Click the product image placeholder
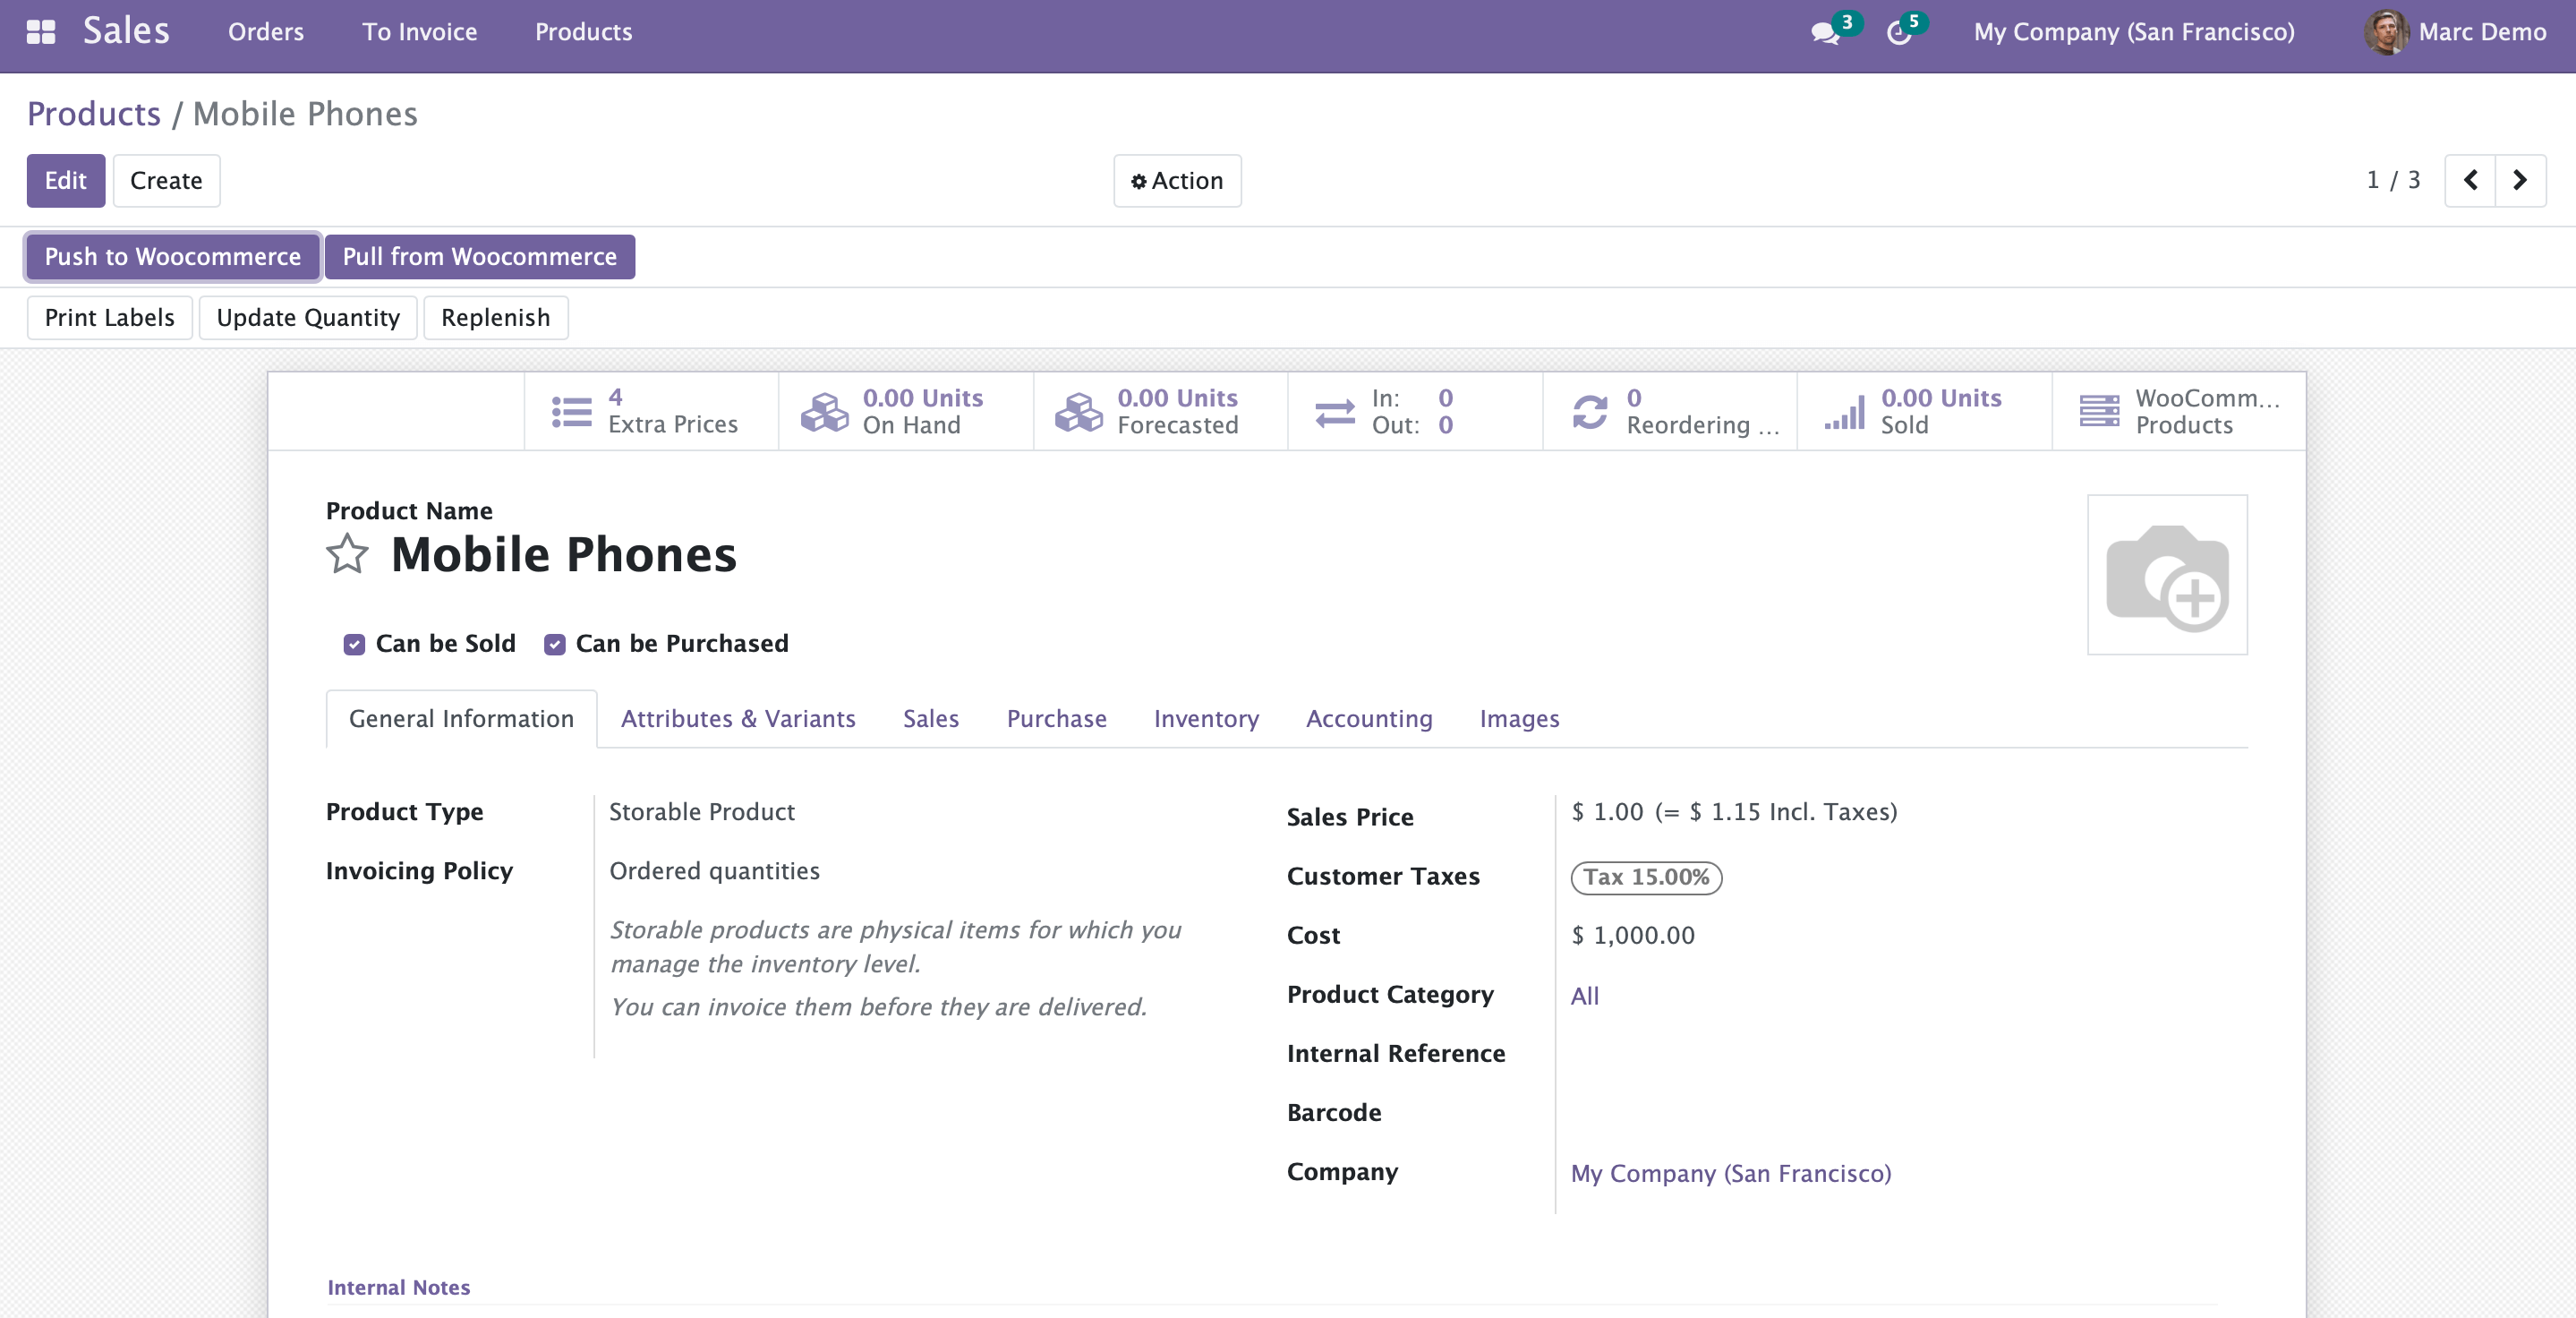 (x=2166, y=575)
